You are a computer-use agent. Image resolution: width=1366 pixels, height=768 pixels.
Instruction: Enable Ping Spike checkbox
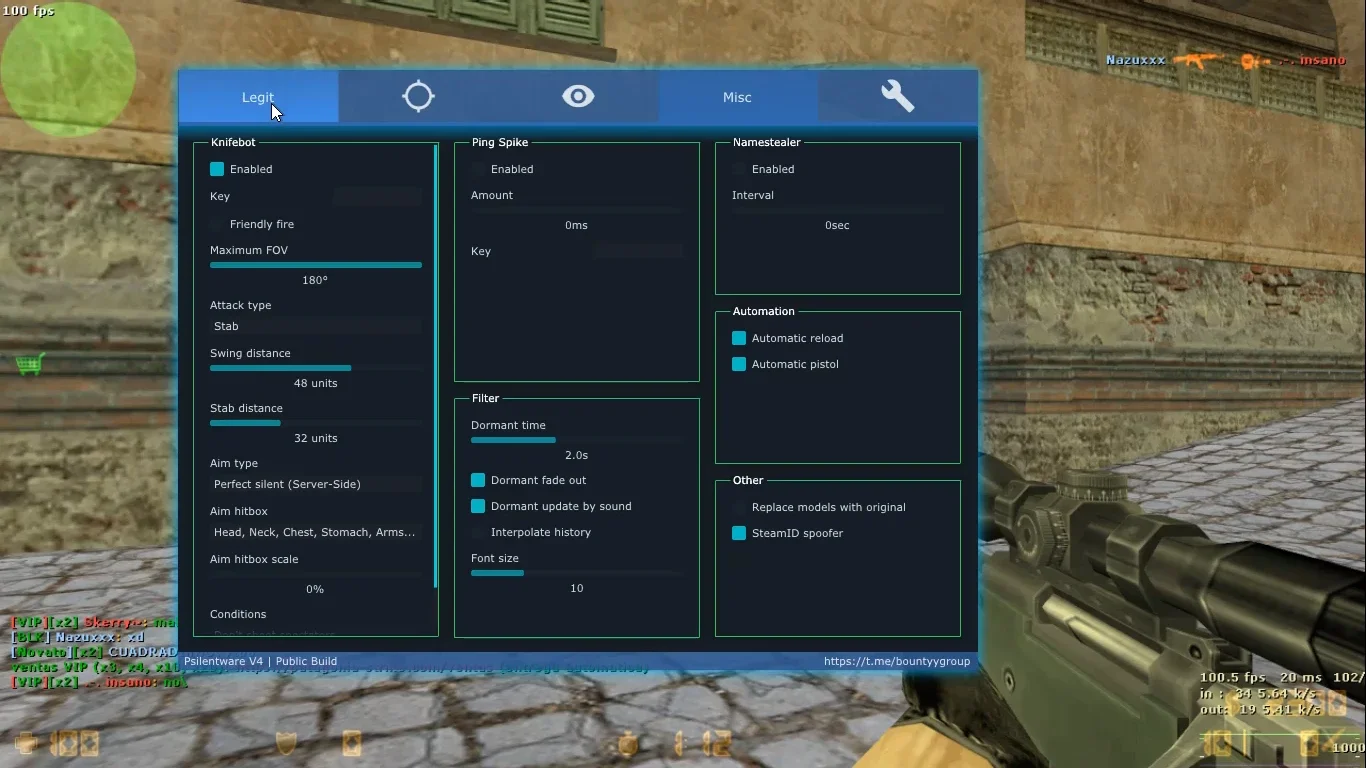pos(478,169)
